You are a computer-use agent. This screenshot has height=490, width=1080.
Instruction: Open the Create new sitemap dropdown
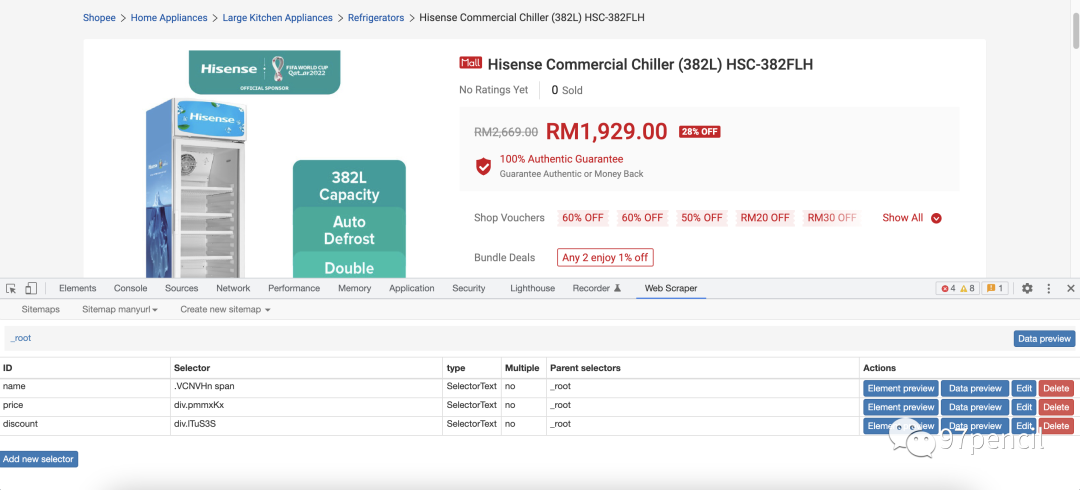(x=225, y=310)
